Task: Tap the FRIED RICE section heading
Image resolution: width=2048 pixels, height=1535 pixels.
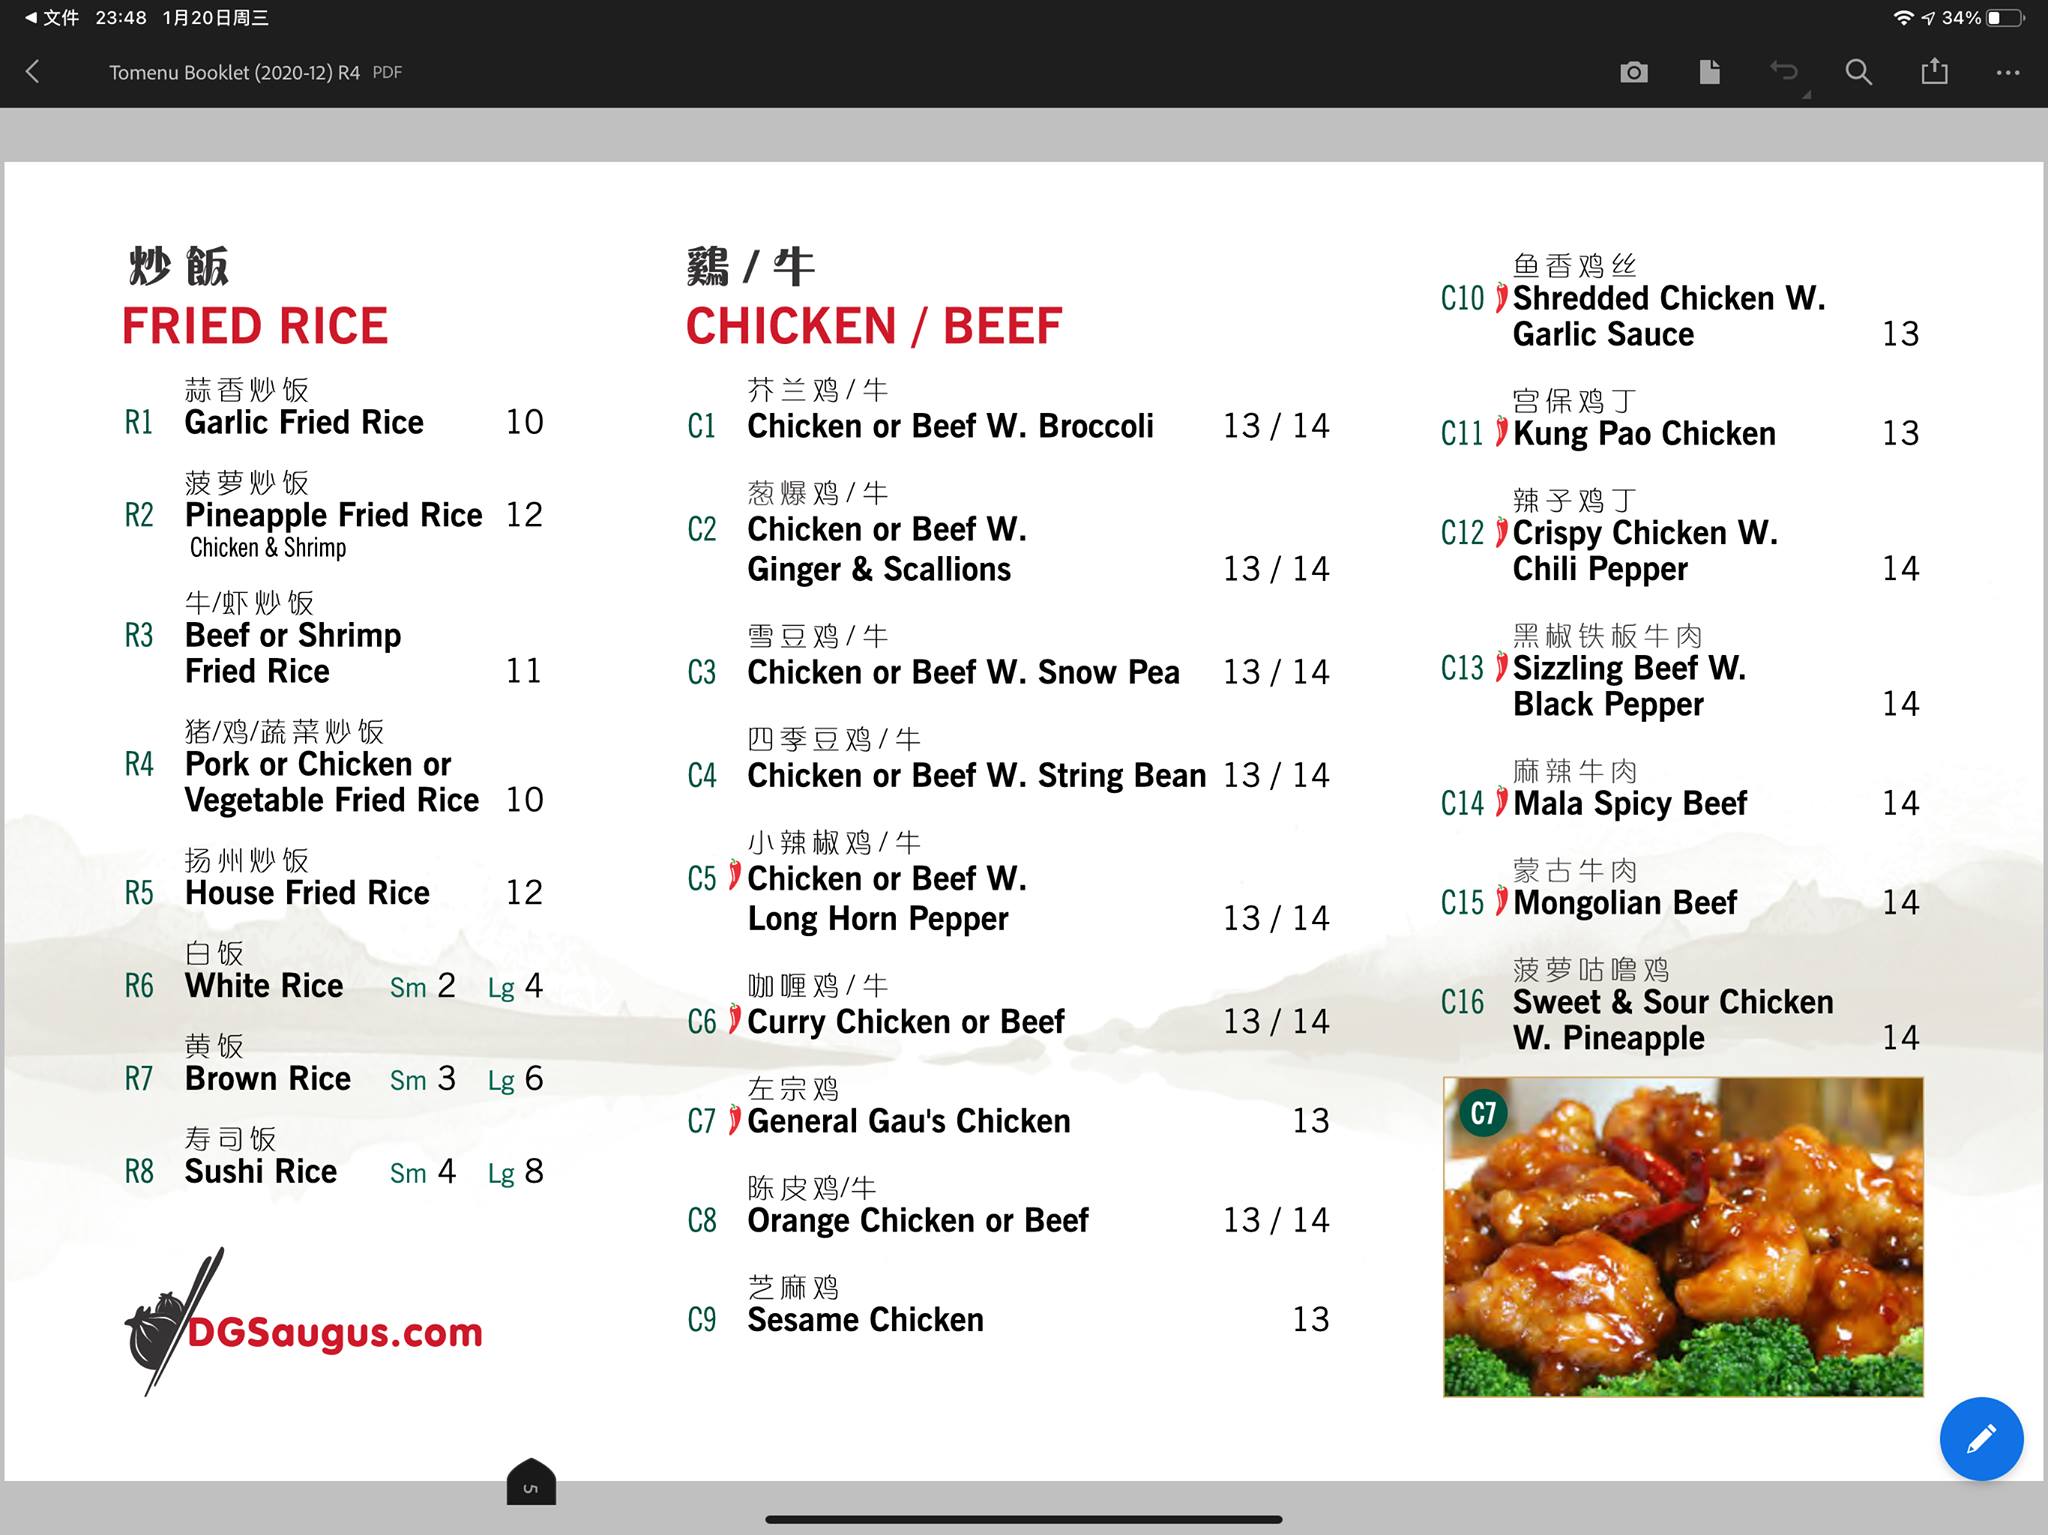Action: (255, 326)
